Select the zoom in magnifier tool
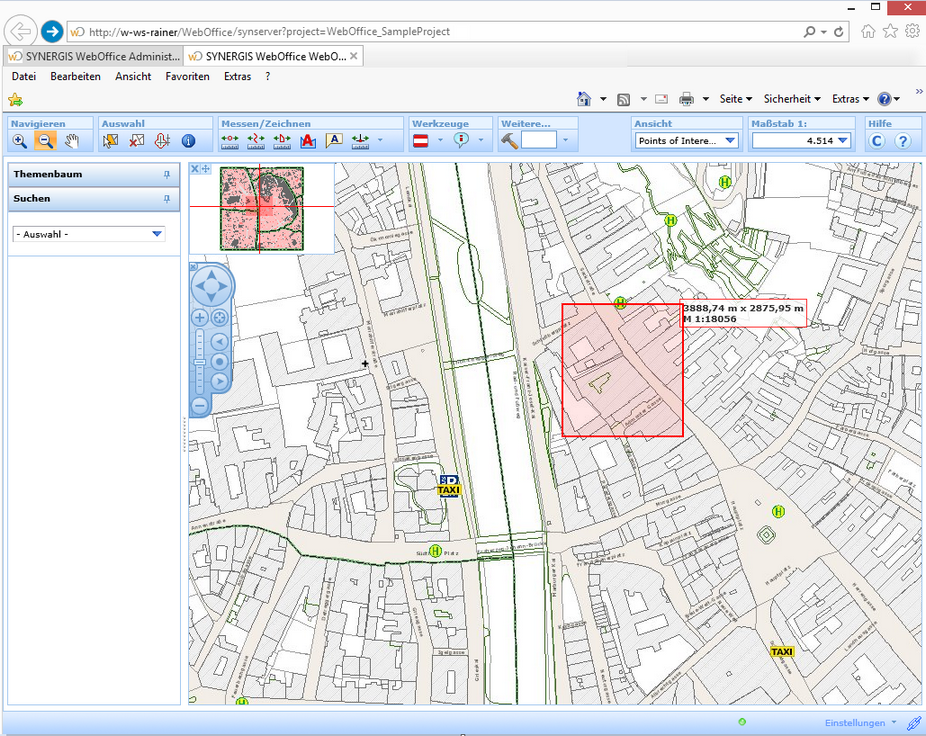 (x=20, y=141)
